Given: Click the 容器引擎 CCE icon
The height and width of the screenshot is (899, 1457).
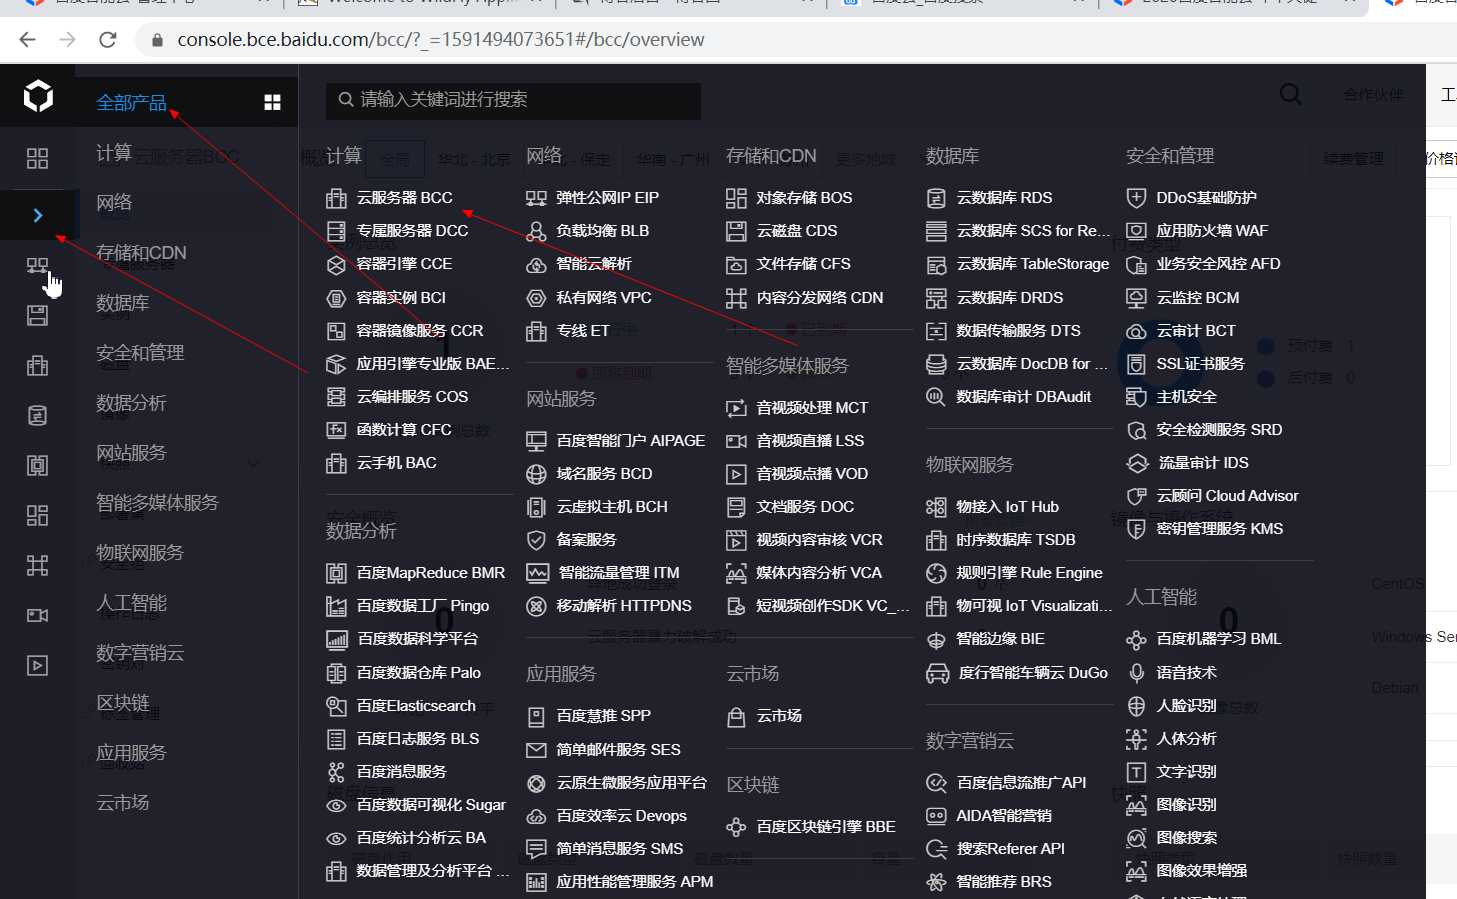Looking at the screenshot, I should coord(336,264).
